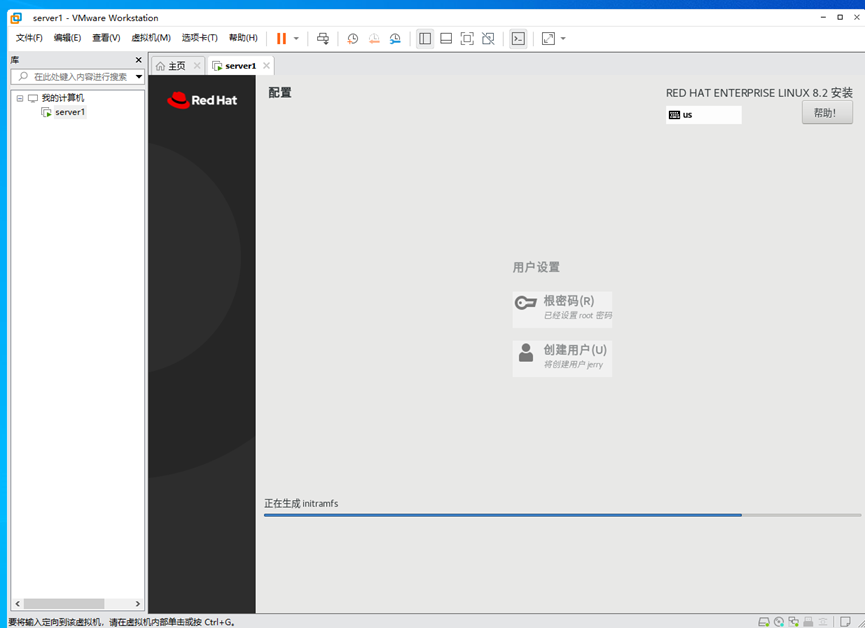865x628 pixels.
Task: Pause the virtual machine
Action: click(x=281, y=39)
